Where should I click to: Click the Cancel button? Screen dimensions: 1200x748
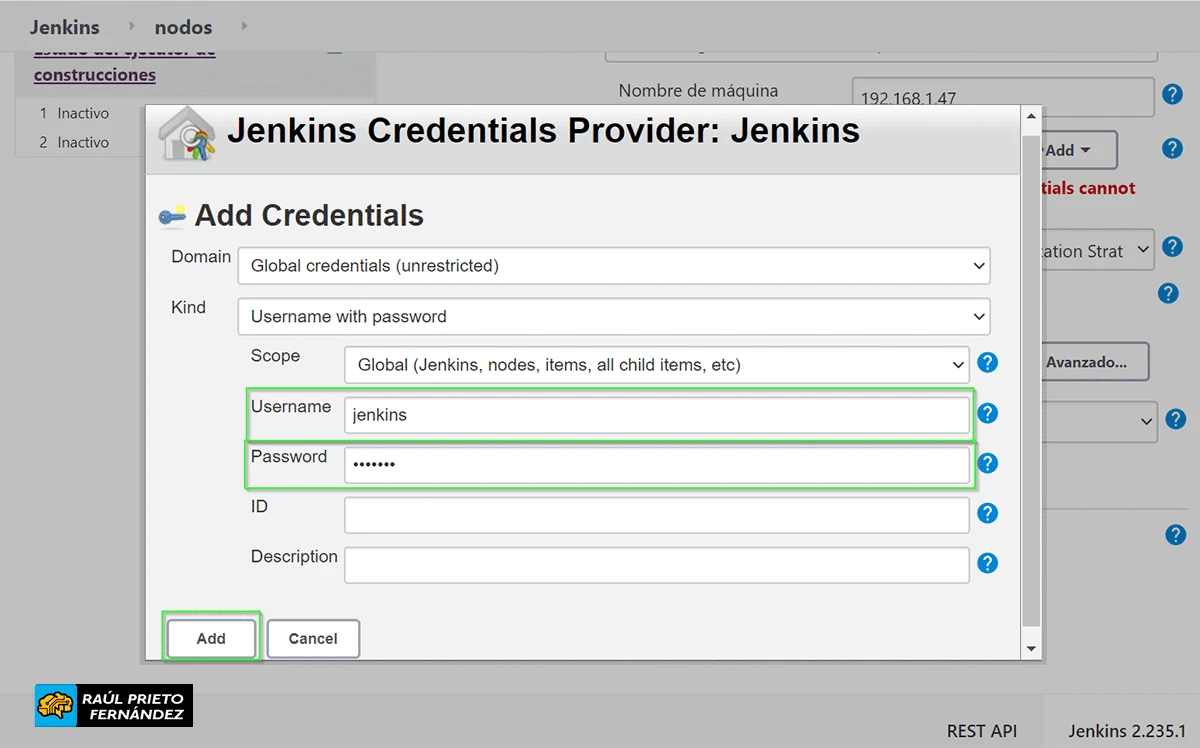[313, 638]
